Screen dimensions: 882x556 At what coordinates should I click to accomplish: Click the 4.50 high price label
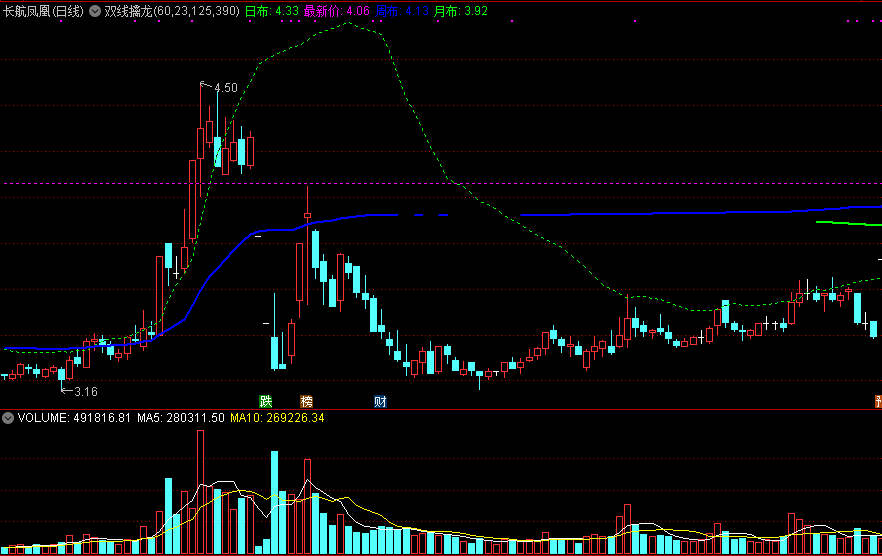tap(226, 88)
